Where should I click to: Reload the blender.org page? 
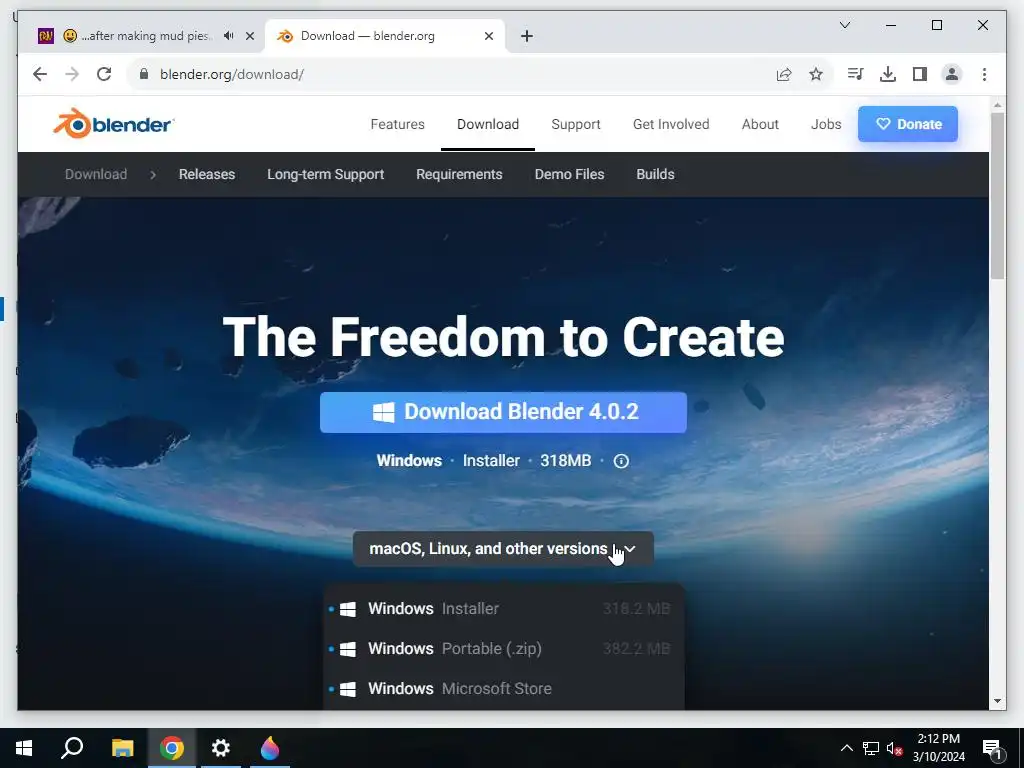[x=104, y=74]
